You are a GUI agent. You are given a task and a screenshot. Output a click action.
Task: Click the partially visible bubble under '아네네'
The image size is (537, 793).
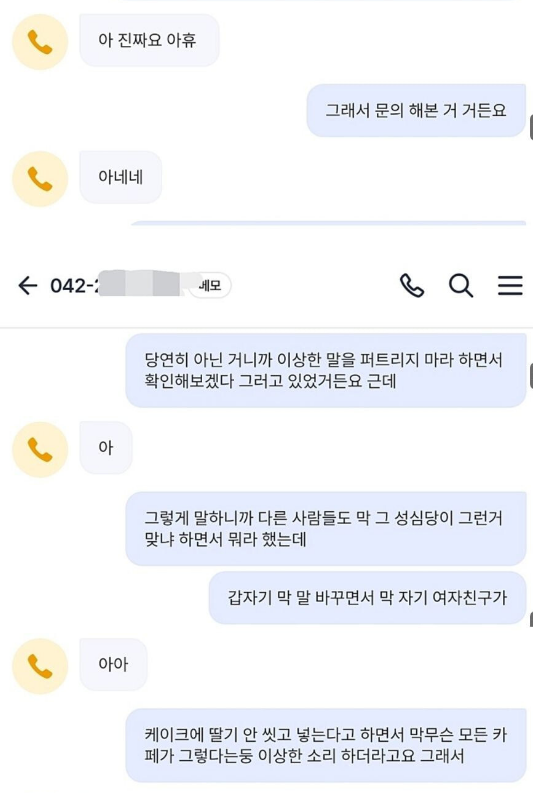tap(328, 223)
